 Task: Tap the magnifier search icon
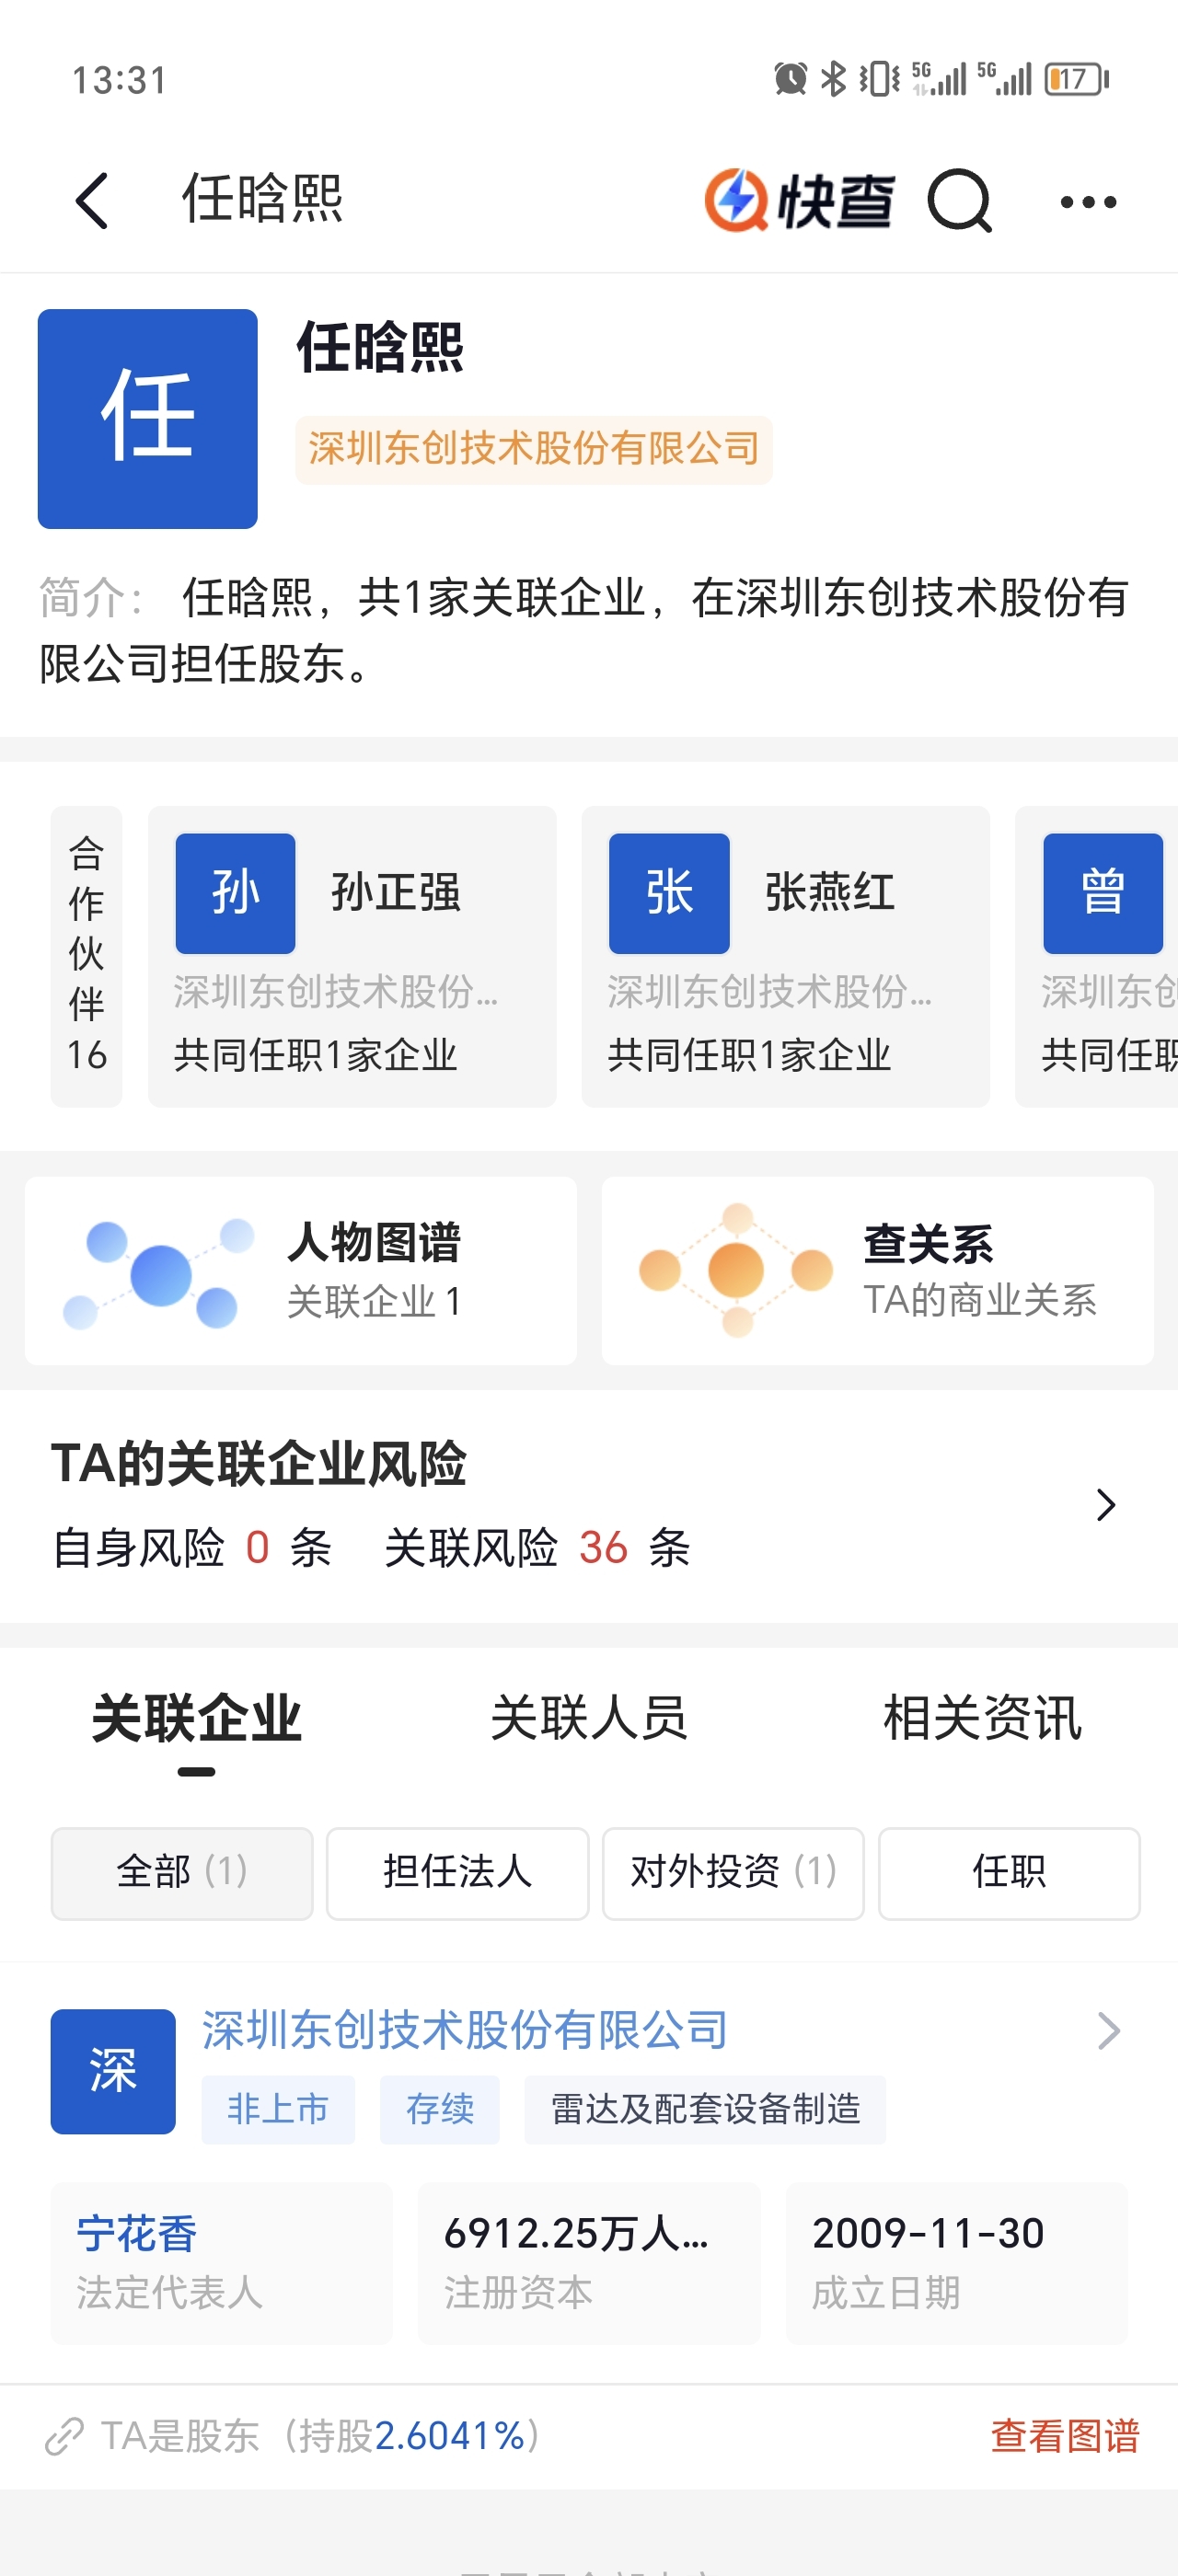click(959, 201)
